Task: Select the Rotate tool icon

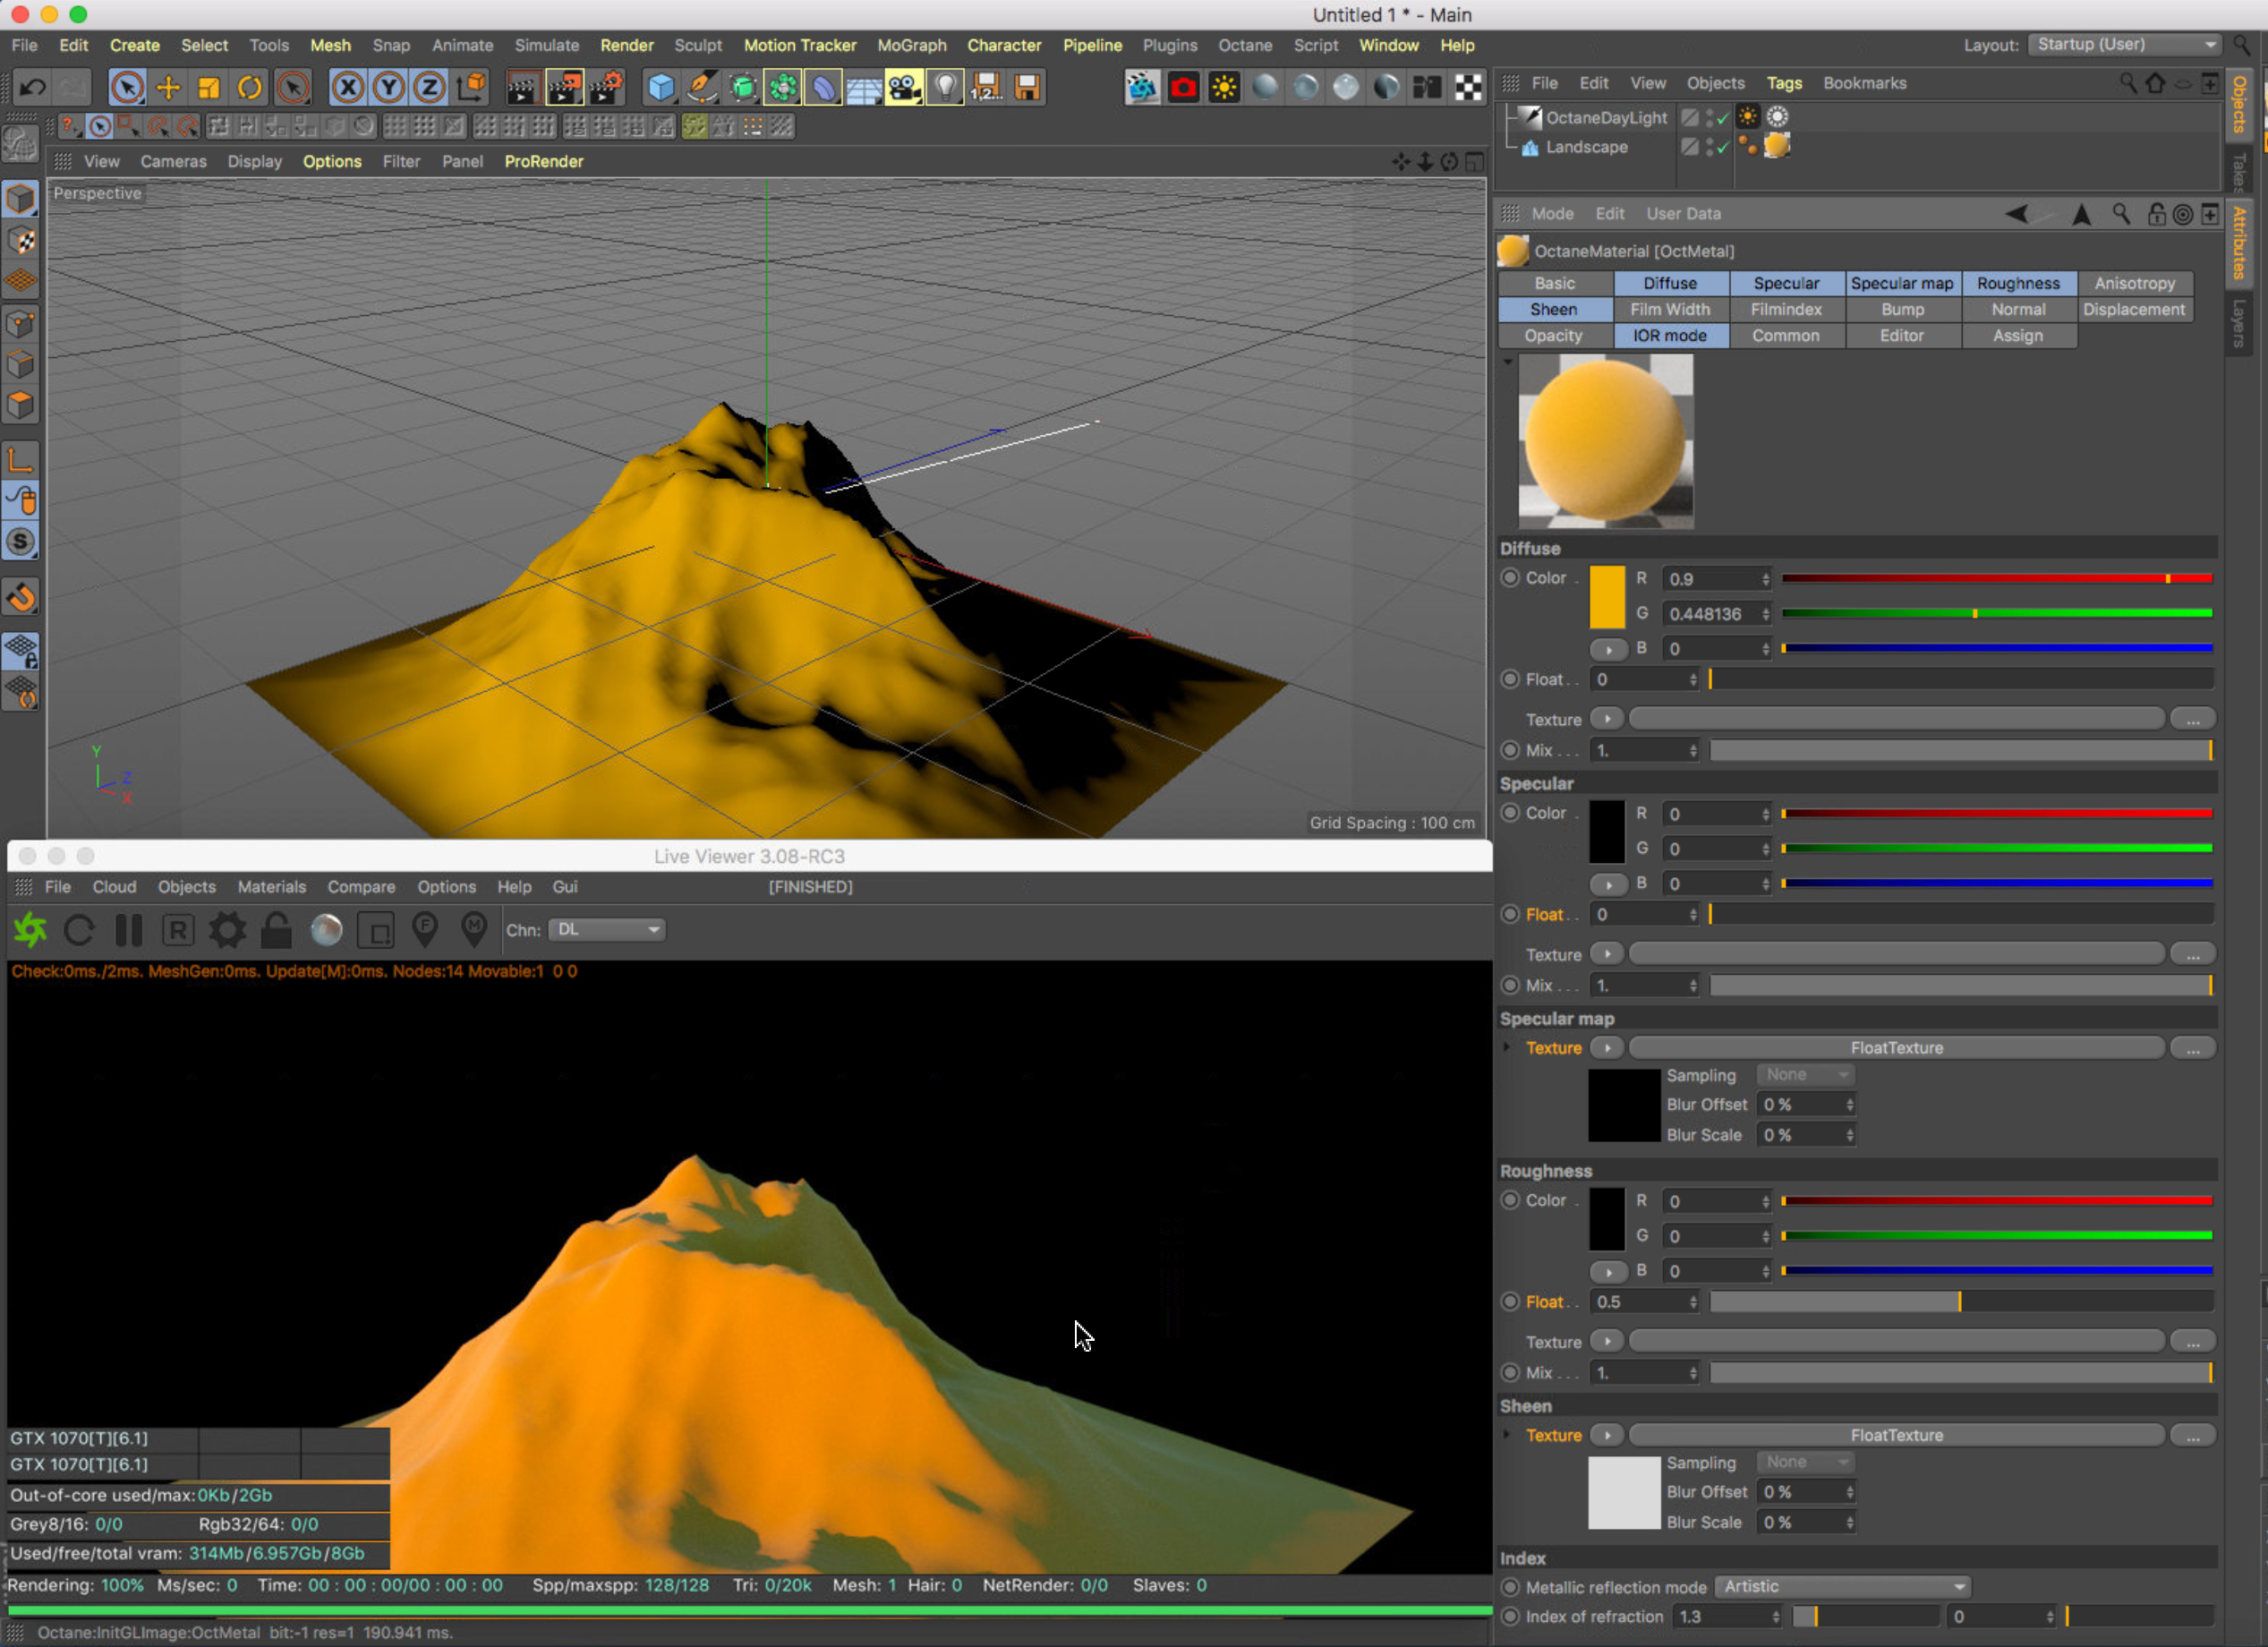Action: pos(250,88)
